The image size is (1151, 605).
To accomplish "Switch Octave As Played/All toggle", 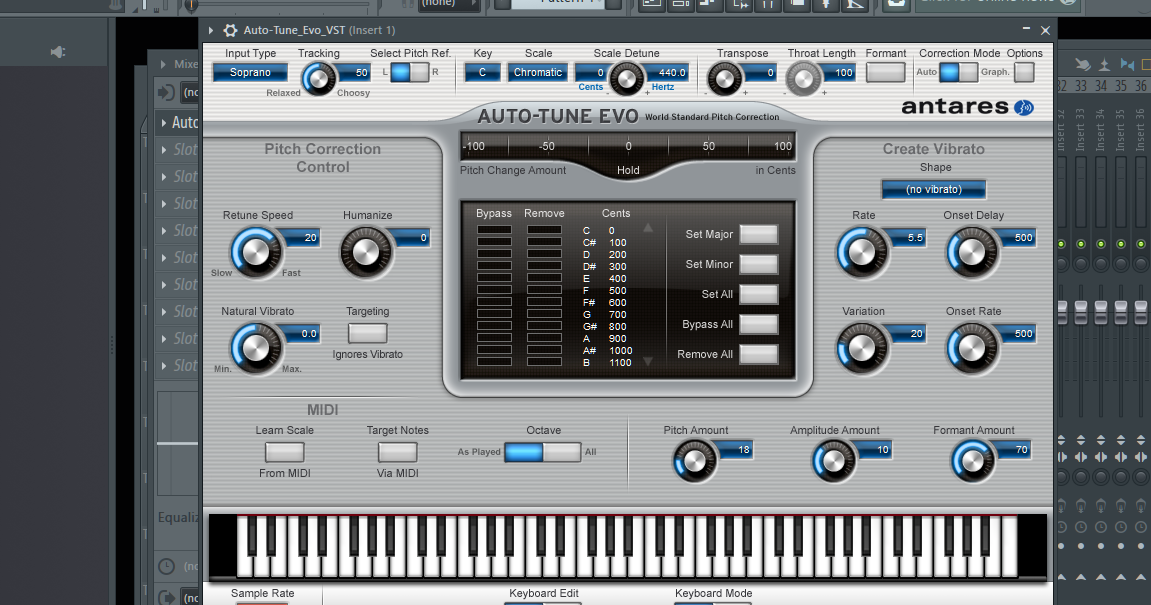I will click(543, 452).
